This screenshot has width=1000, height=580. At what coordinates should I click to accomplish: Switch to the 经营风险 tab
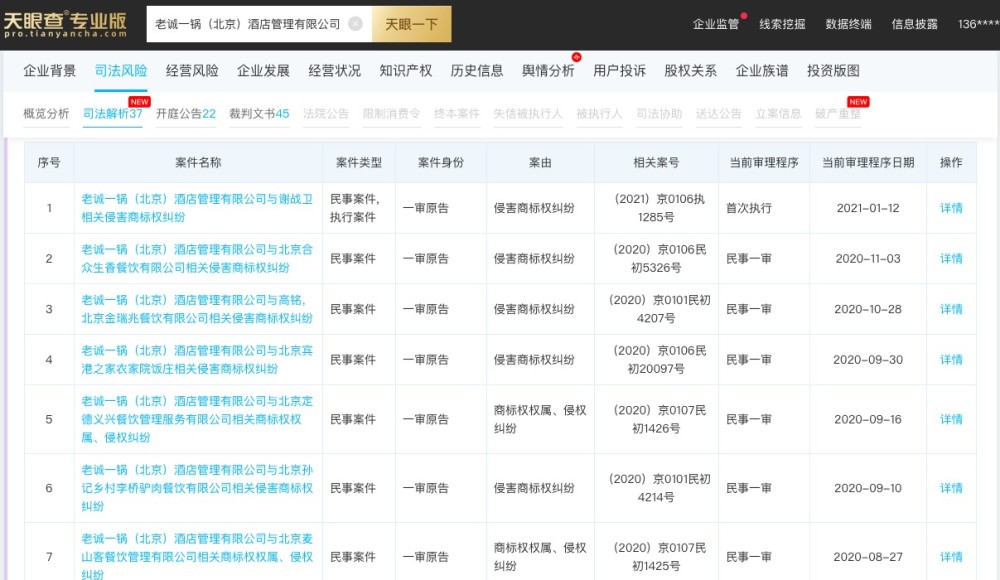coord(192,71)
